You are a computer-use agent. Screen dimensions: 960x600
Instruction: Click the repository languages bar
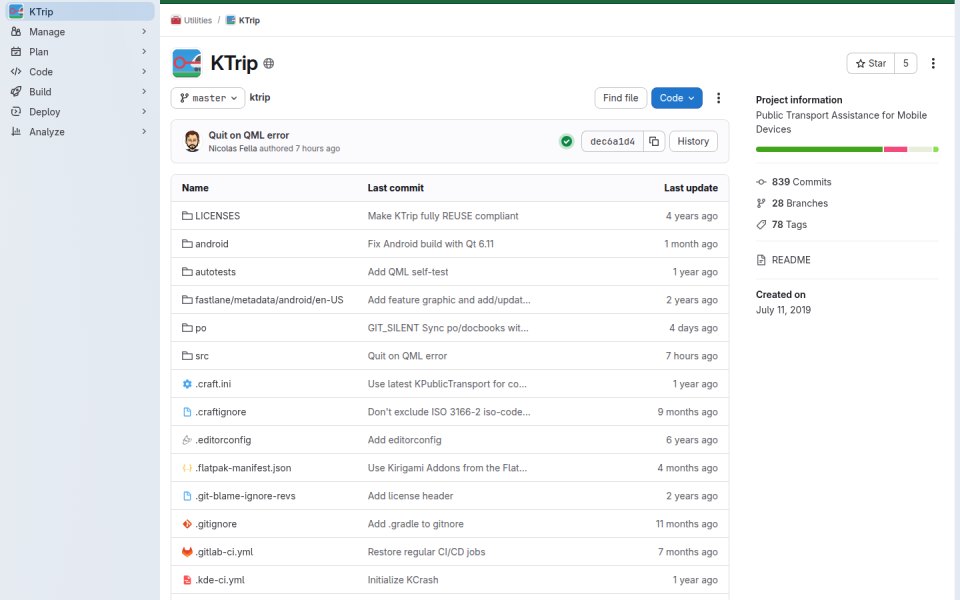pos(847,149)
